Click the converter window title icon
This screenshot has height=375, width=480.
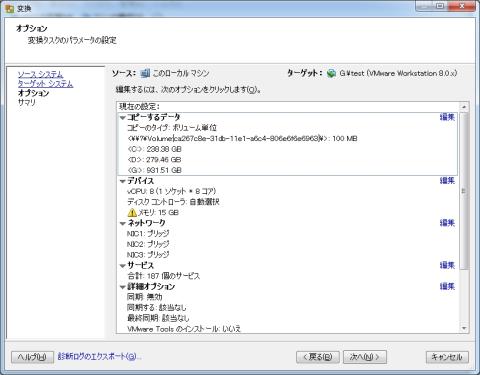point(9,8)
